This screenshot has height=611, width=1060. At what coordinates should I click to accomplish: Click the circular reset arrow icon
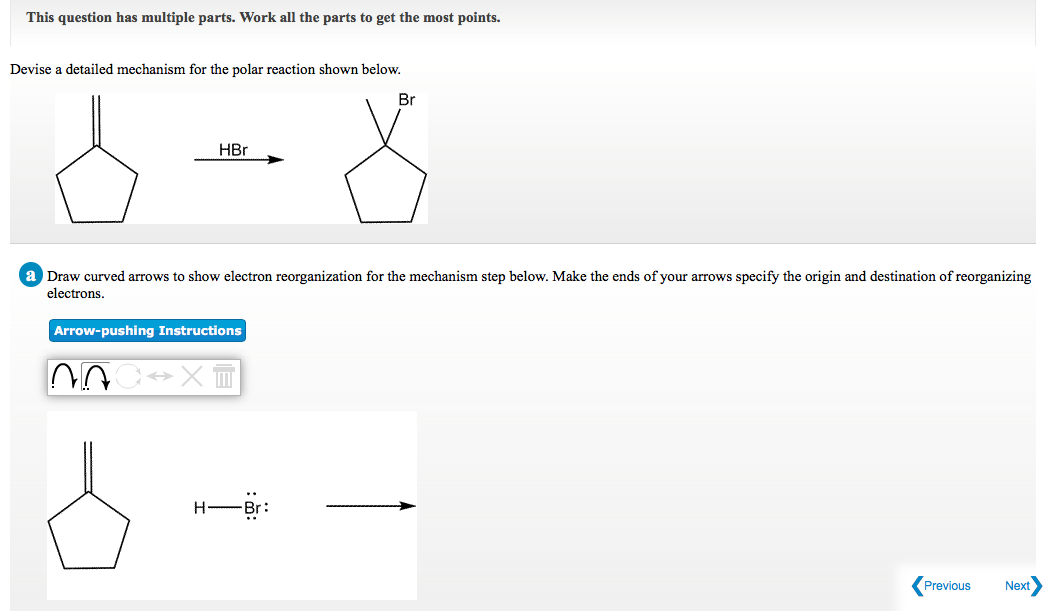(x=127, y=377)
